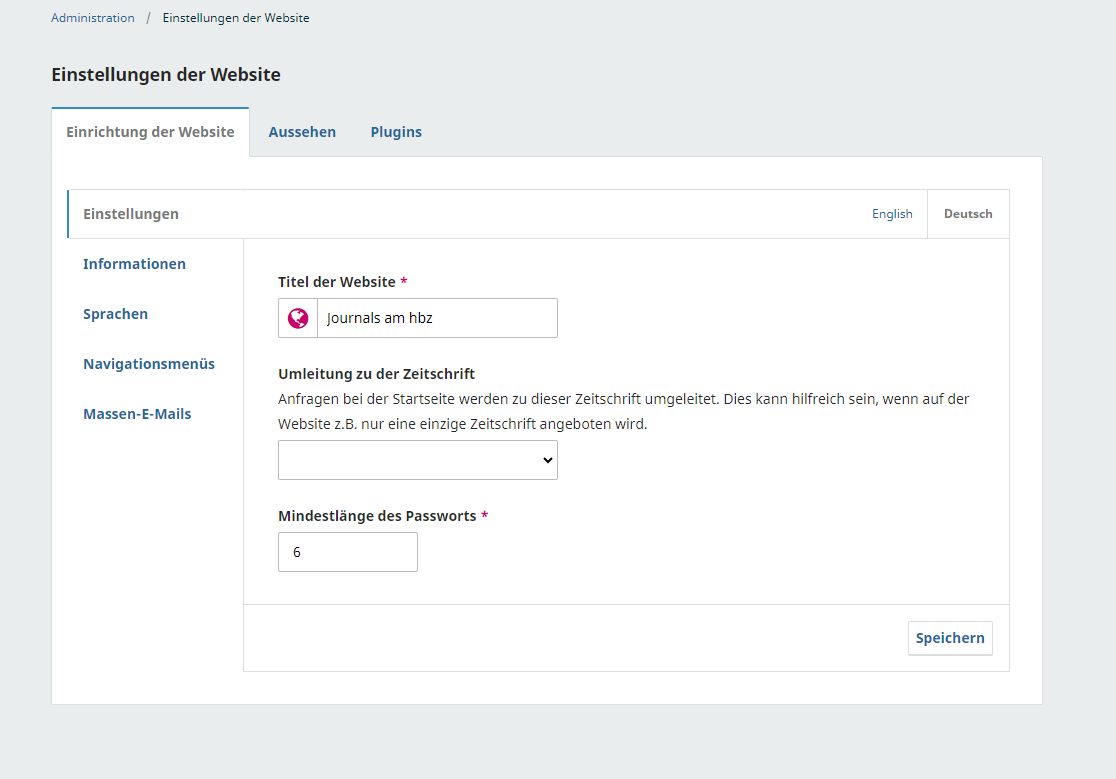Switch to the Aussehen tab

click(x=302, y=132)
